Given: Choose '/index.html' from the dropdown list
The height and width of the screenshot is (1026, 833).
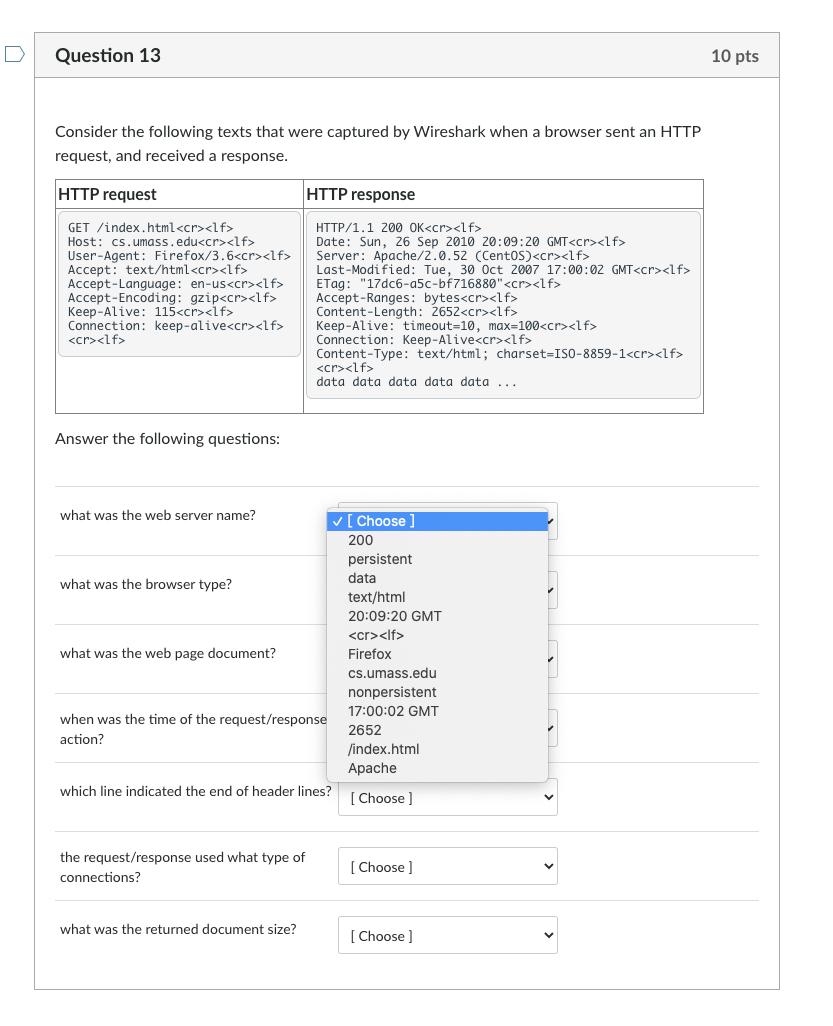Looking at the screenshot, I should pos(437,749).
